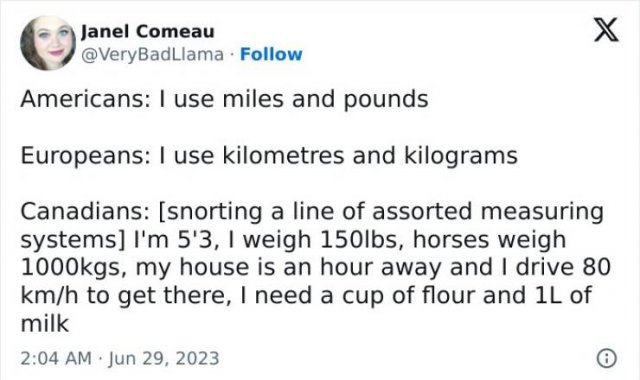The height and width of the screenshot is (380, 640).
Task: Click the bracketed word [snorting
Action: coord(210,212)
